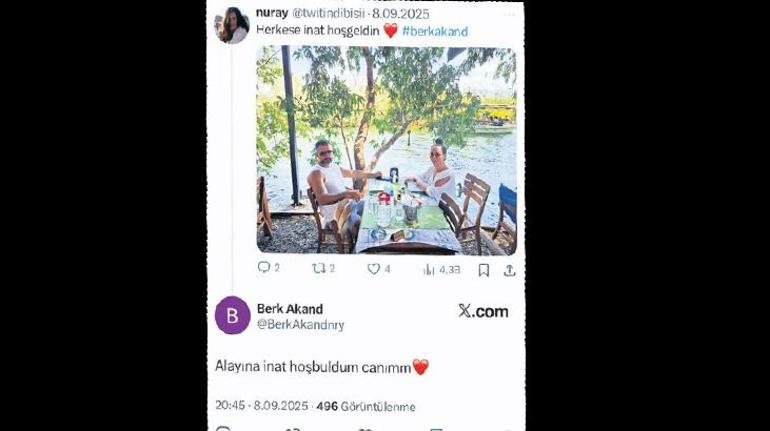View analytics icon showing 4.33 views
The image size is (770, 431).
point(429,269)
